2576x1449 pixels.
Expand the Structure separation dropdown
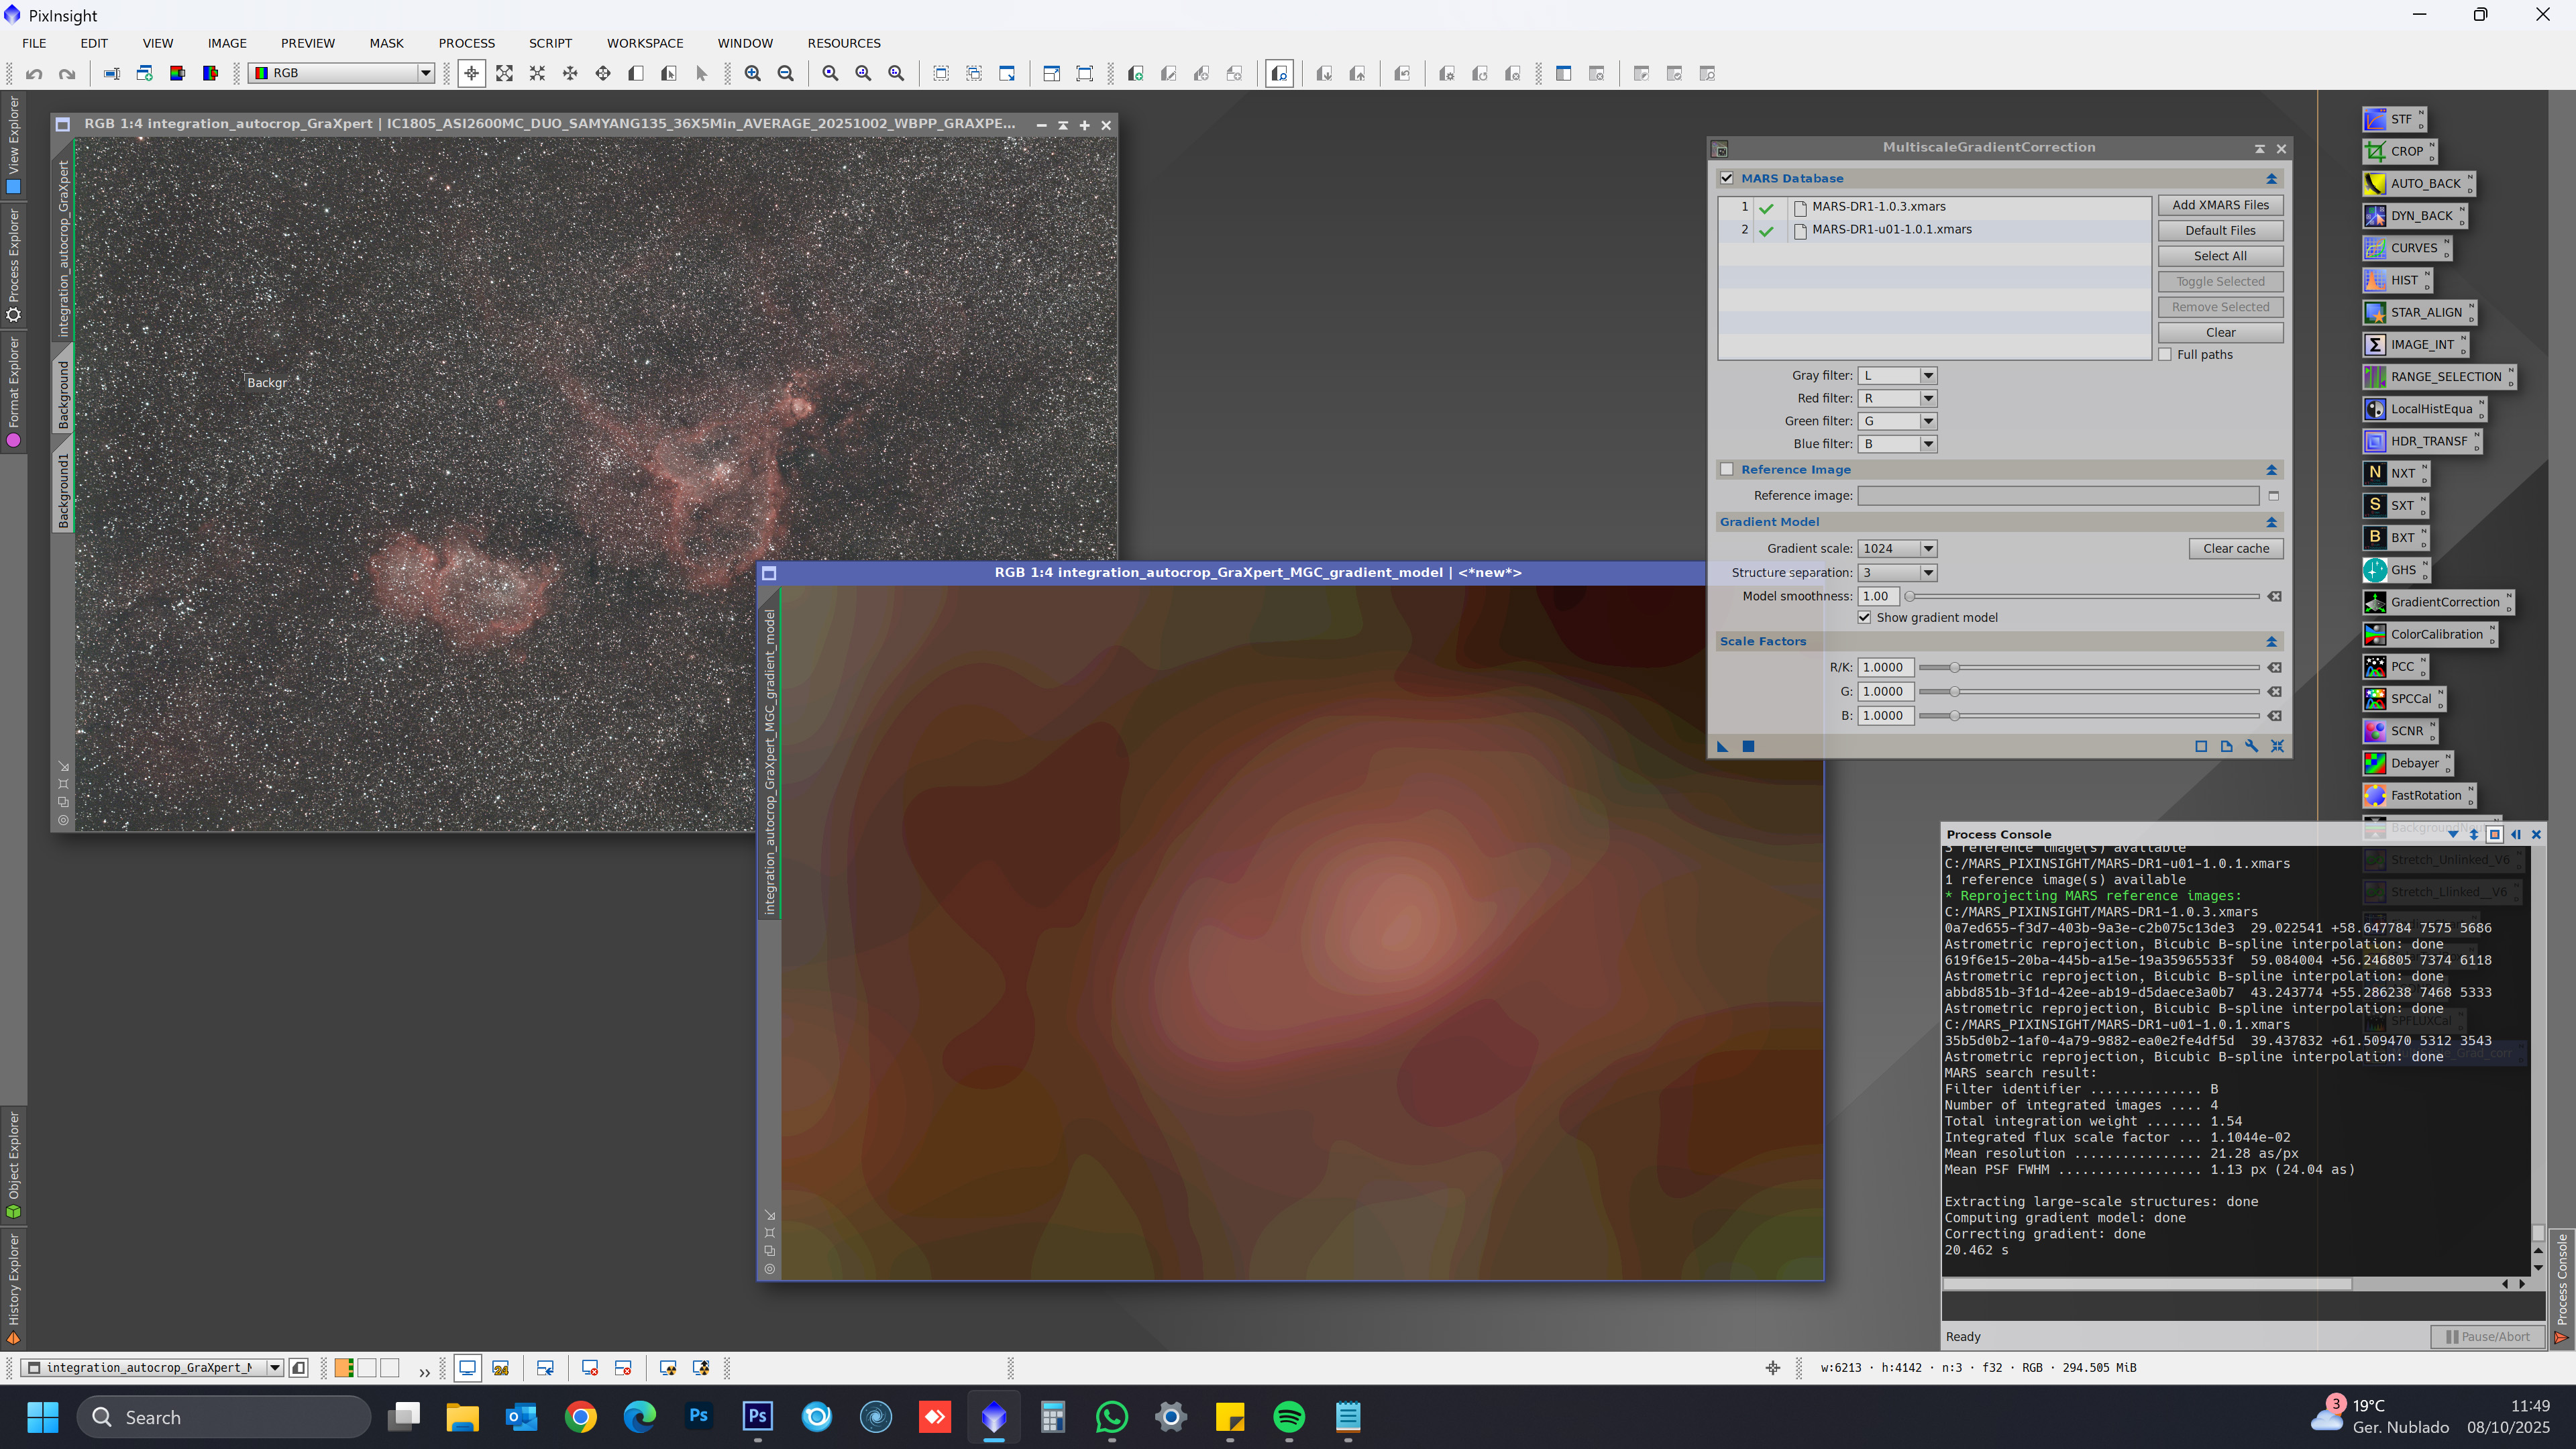point(1928,572)
